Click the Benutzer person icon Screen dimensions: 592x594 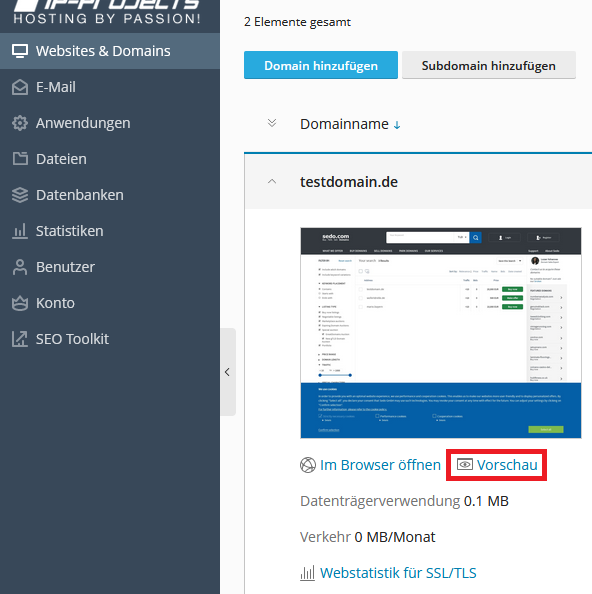pos(20,267)
